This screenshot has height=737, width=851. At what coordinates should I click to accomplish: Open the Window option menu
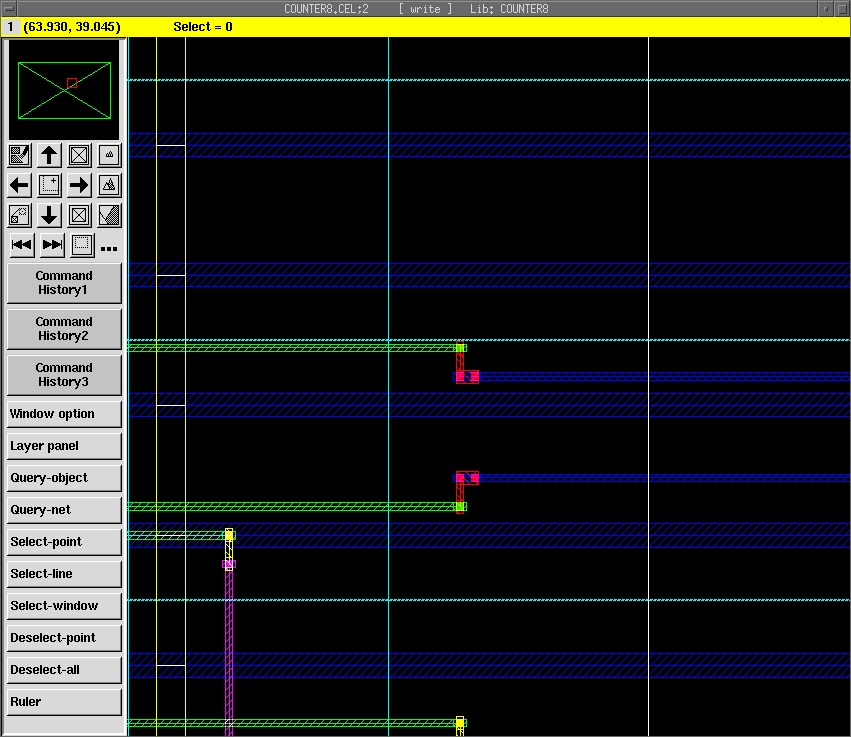tap(64, 414)
